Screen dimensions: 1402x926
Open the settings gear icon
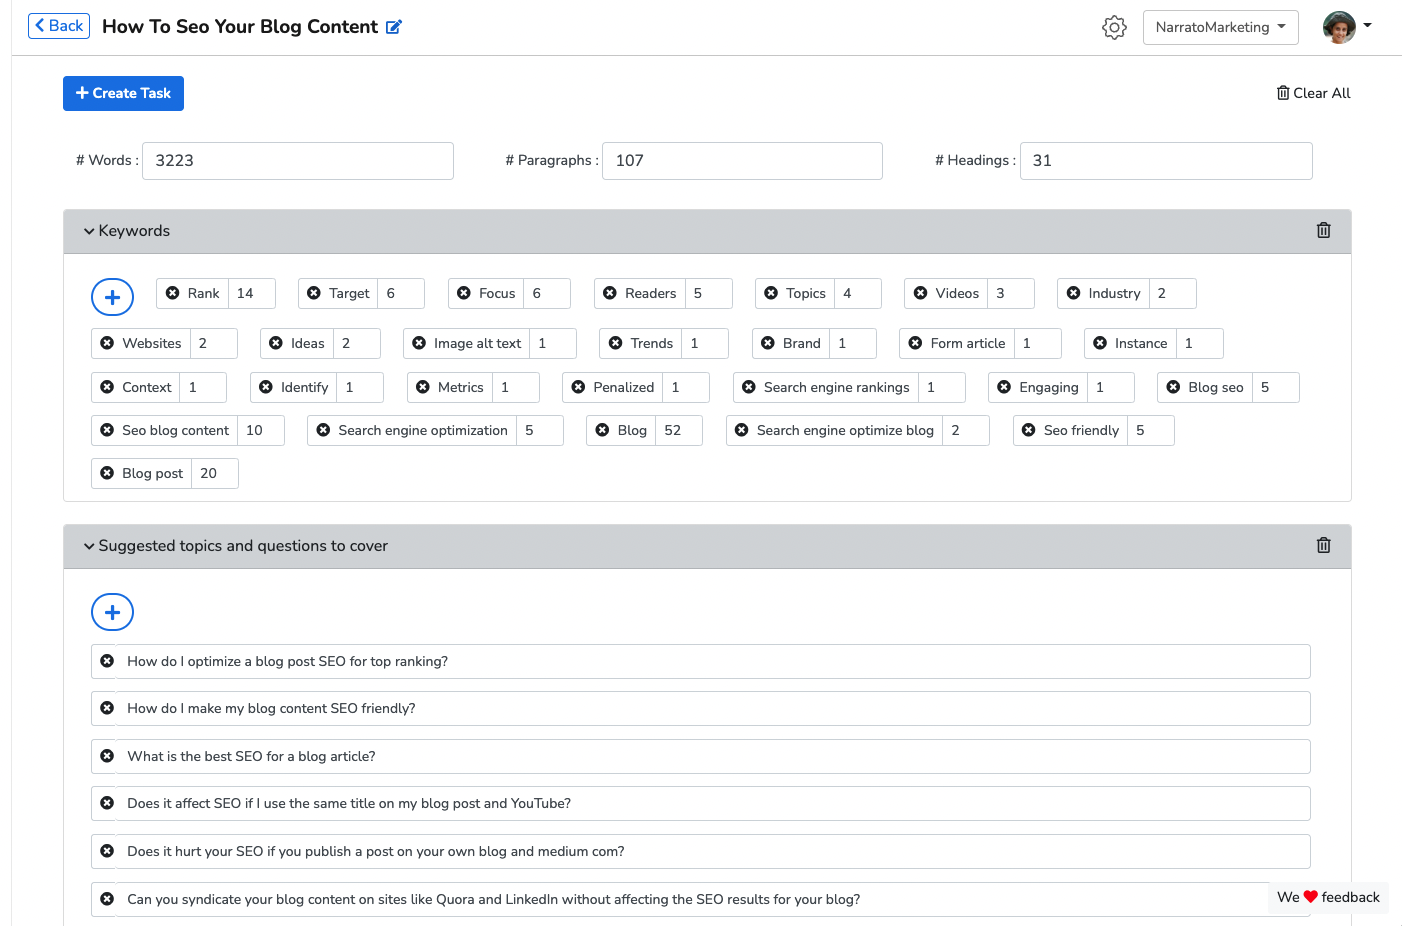coord(1114,27)
